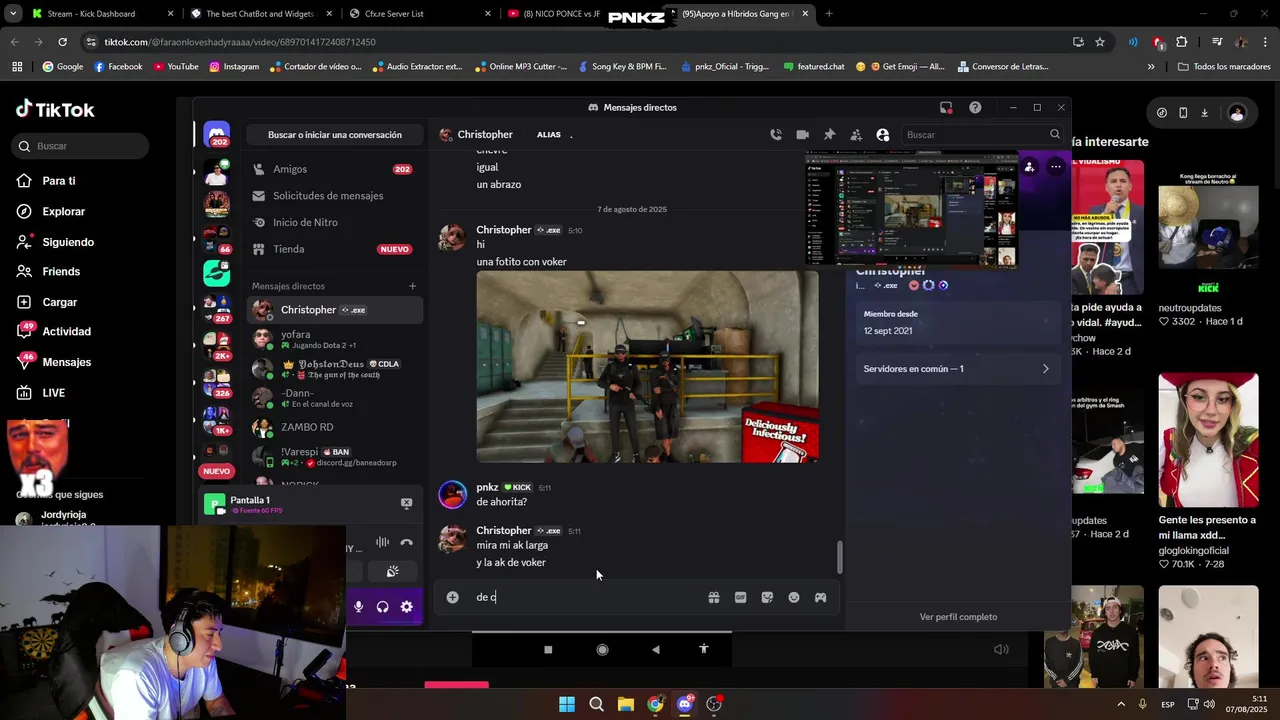The height and width of the screenshot is (720, 1280).
Task: Open Discord inbox icon in title bar
Action: [946, 108]
